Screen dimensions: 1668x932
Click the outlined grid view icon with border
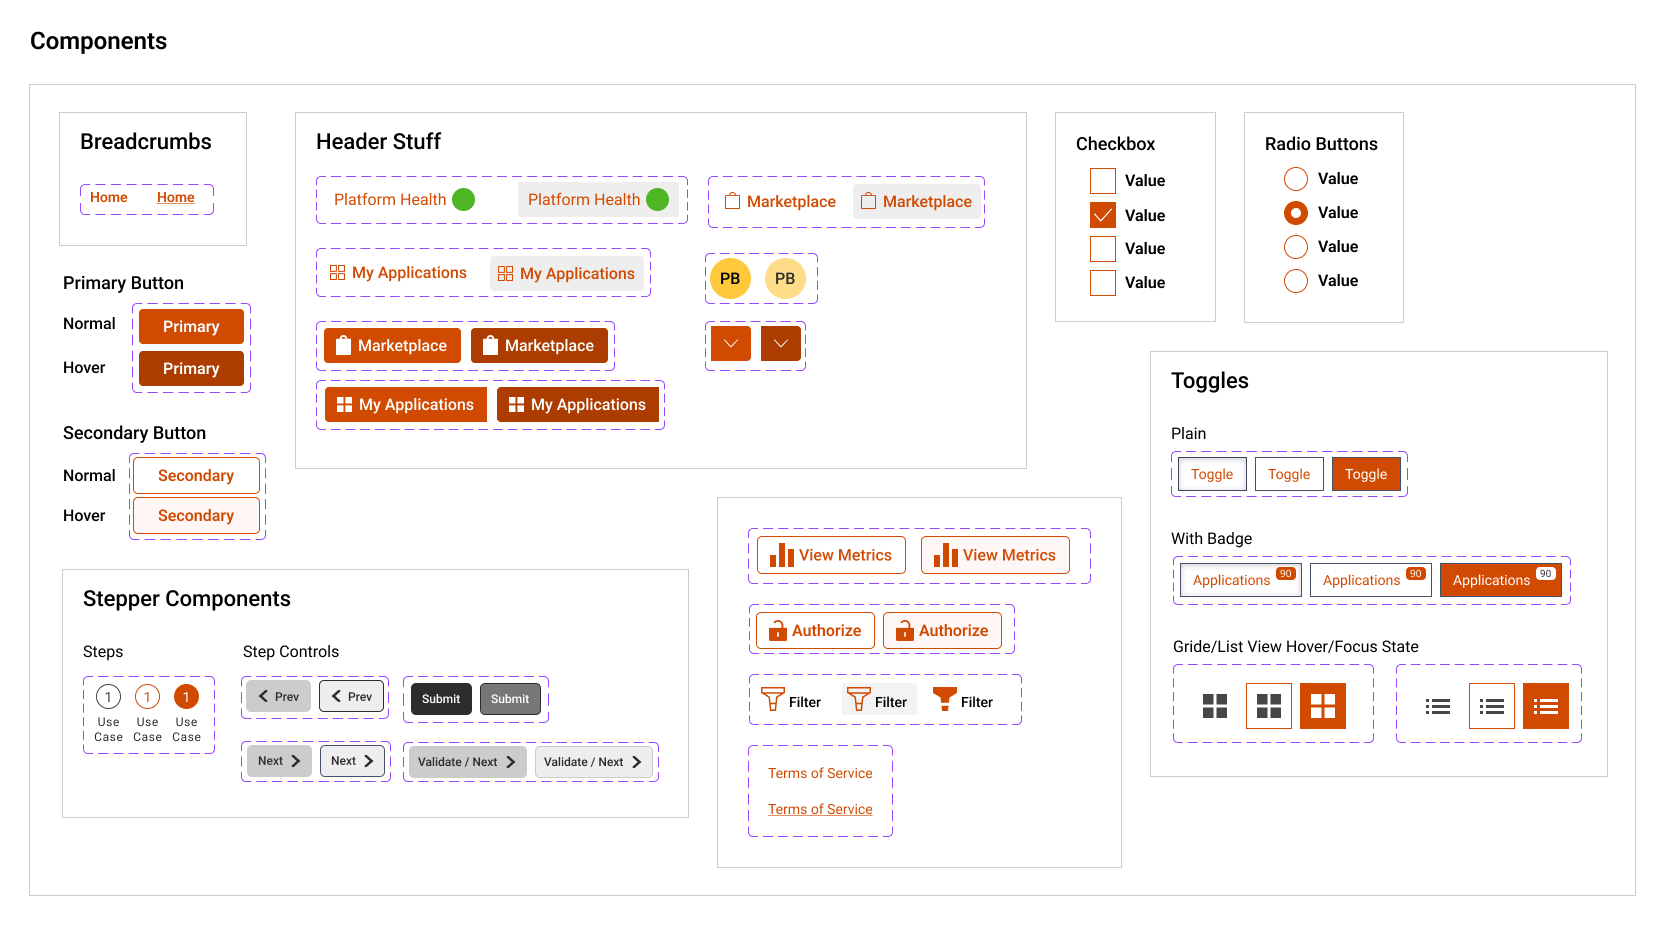pyautogui.click(x=1268, y=706)
